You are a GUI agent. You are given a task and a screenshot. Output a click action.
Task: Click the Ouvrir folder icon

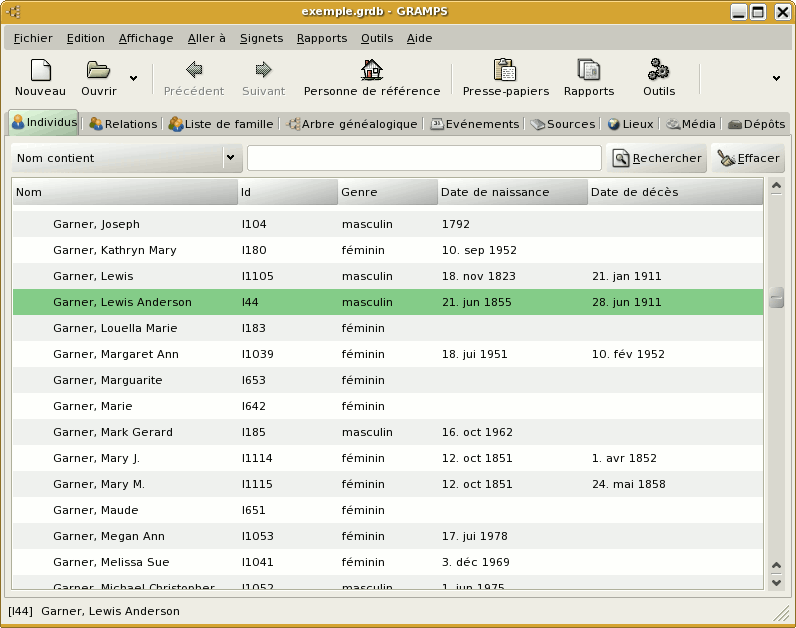pyautogui.click(x=98, y=71)
